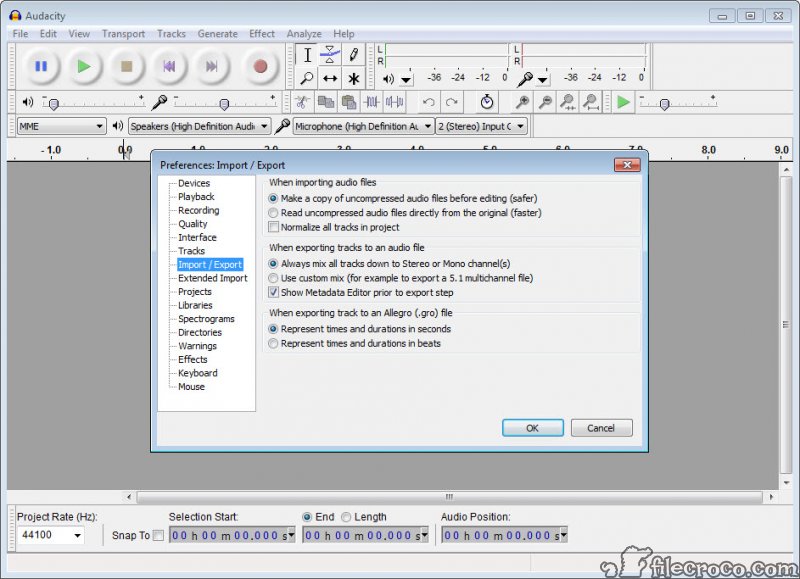Click the Copy icon in edit toolbar
The width and height of the screenshot is (800, 579).
326,103
